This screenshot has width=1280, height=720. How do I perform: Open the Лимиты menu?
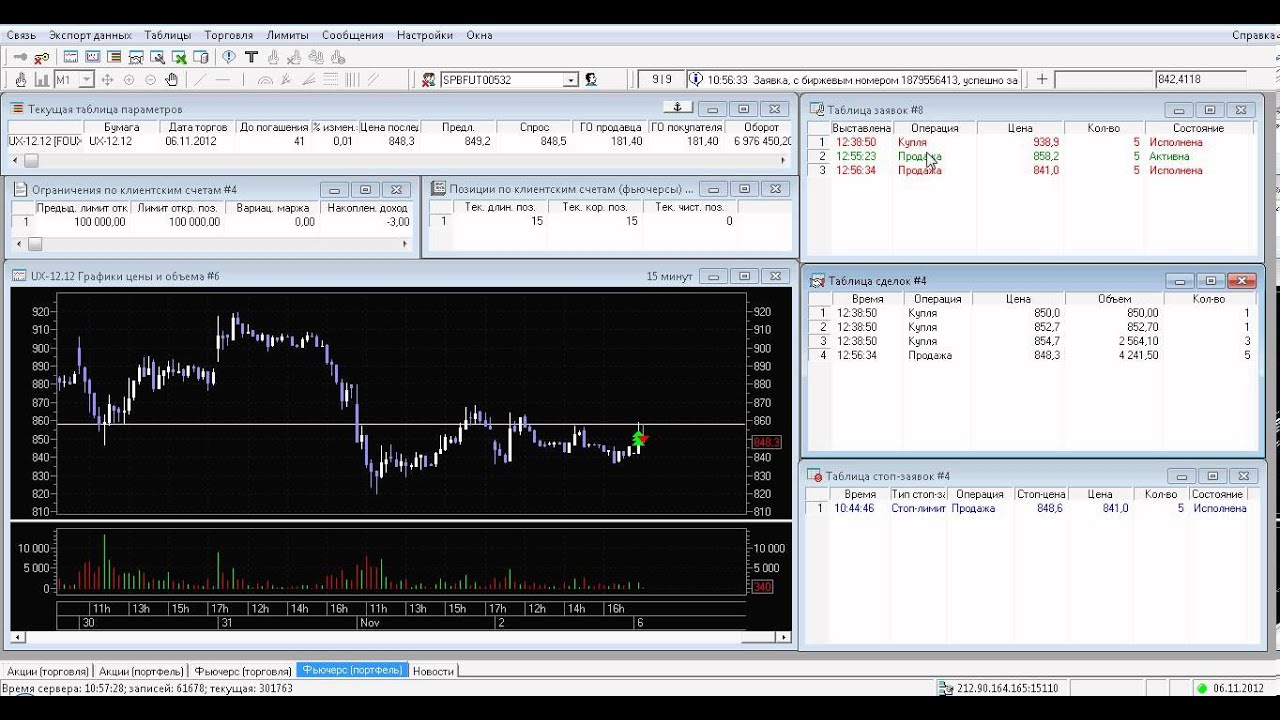click(x=287, y=35)
